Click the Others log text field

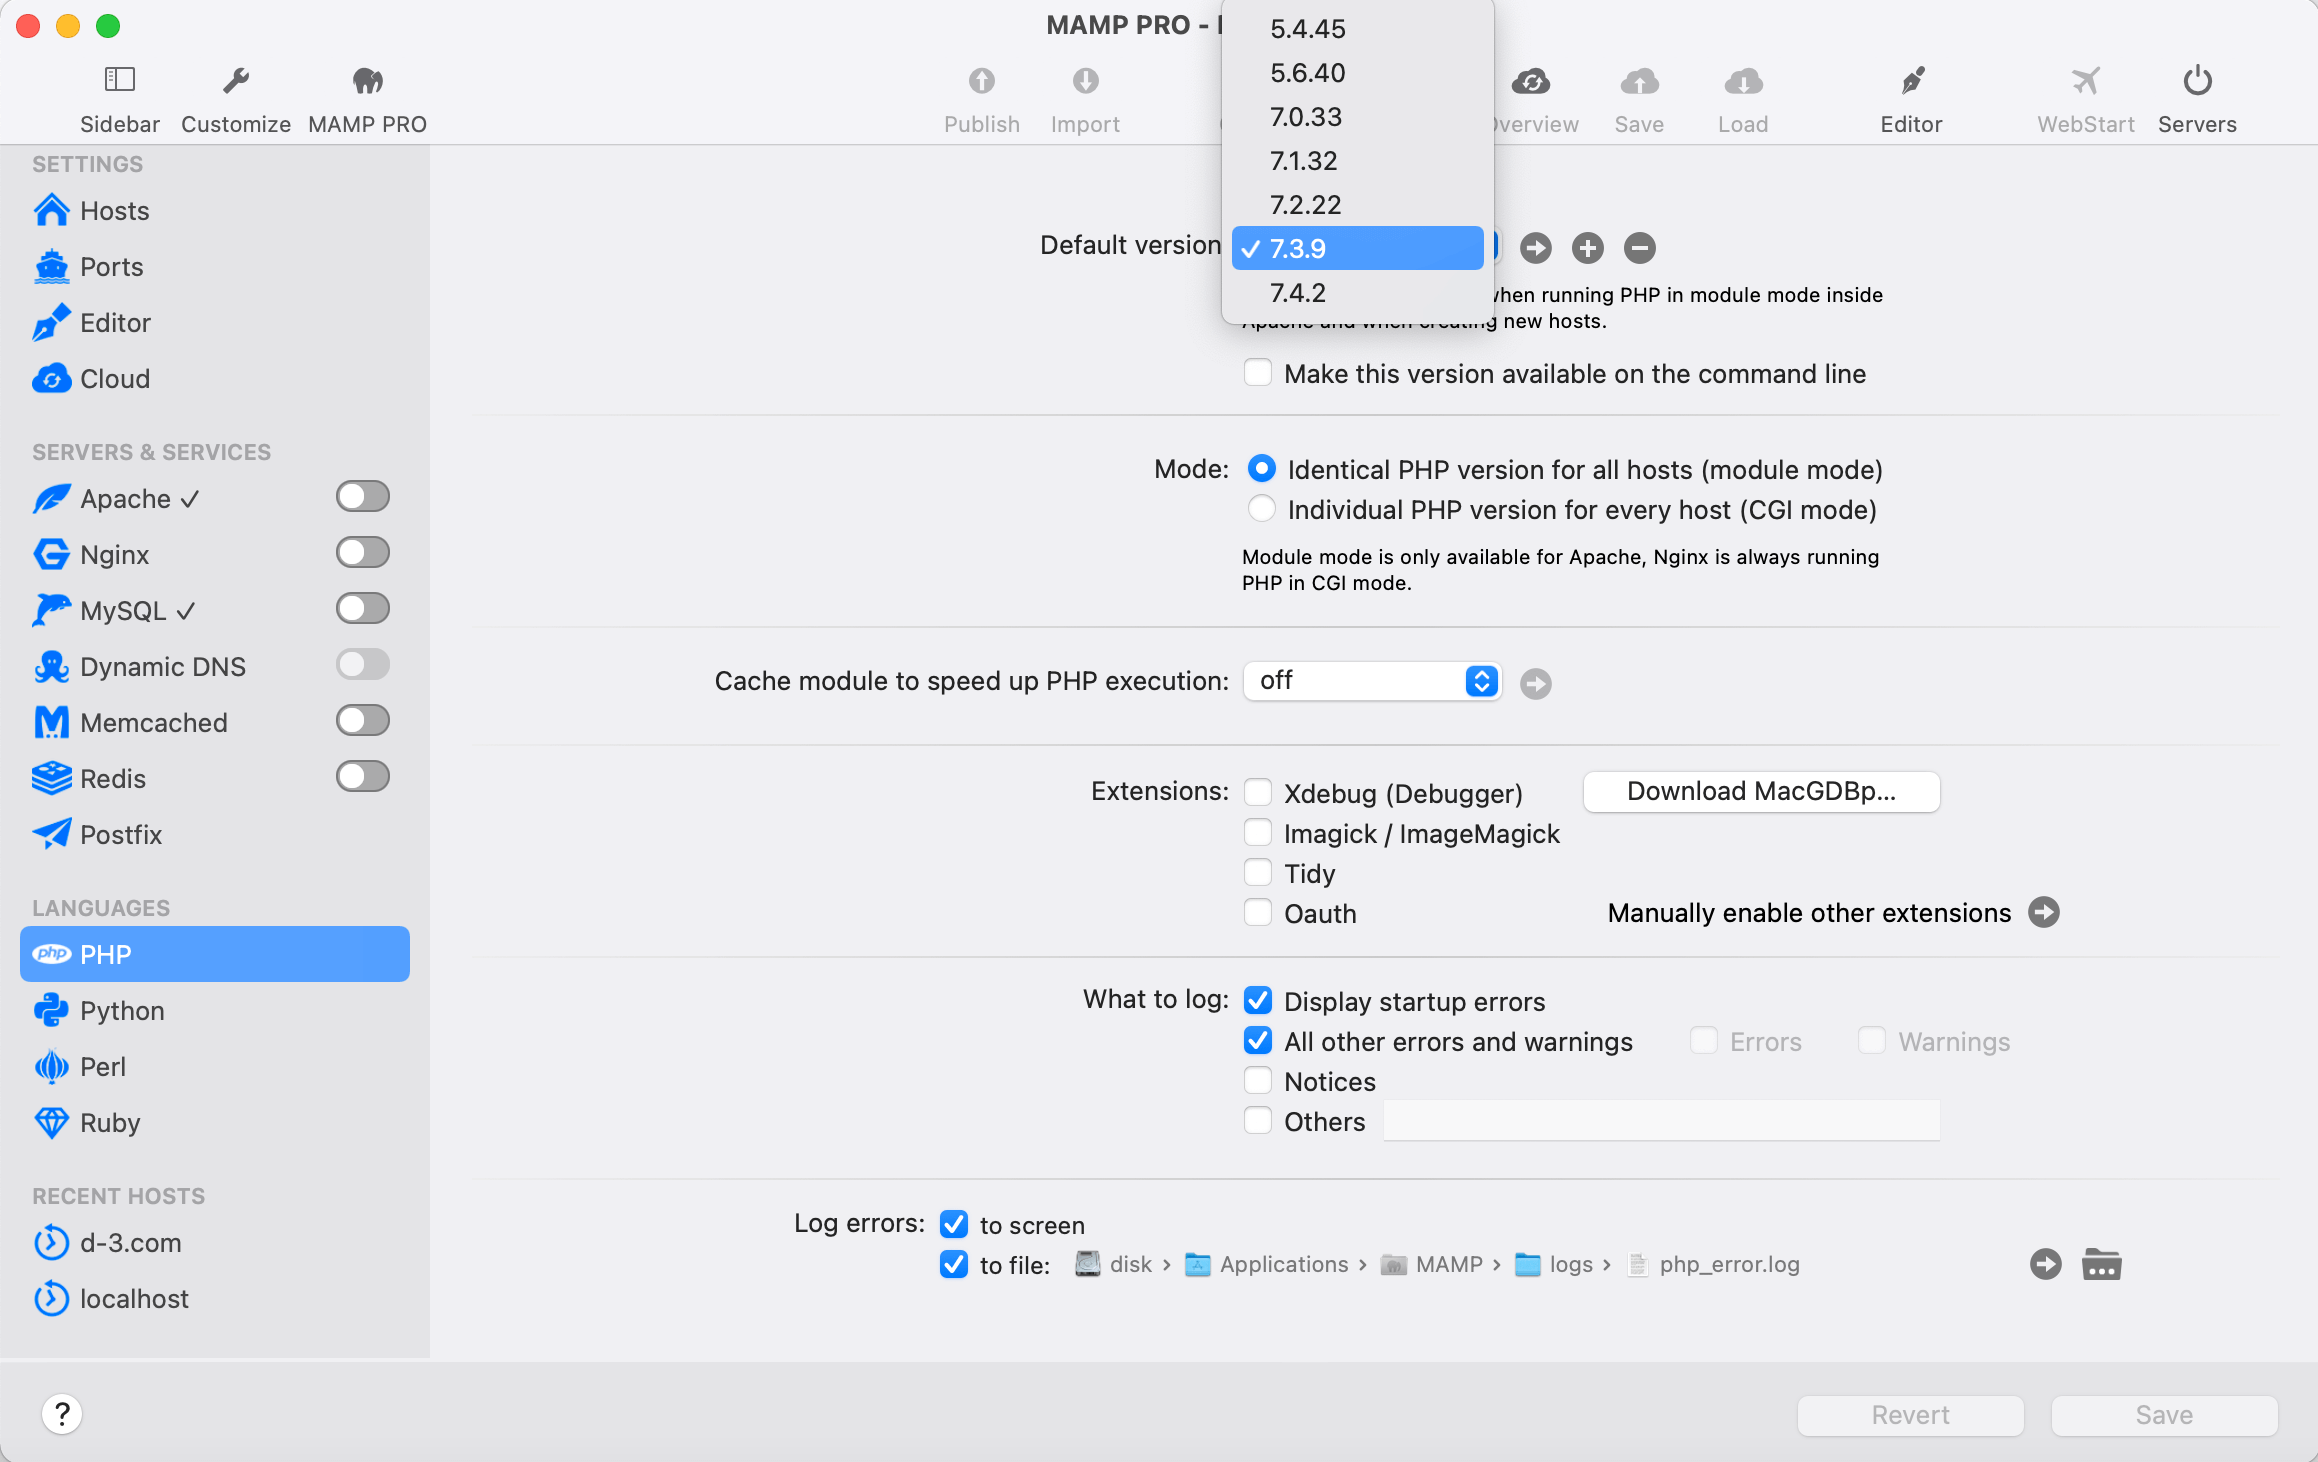(1661, 1121)
